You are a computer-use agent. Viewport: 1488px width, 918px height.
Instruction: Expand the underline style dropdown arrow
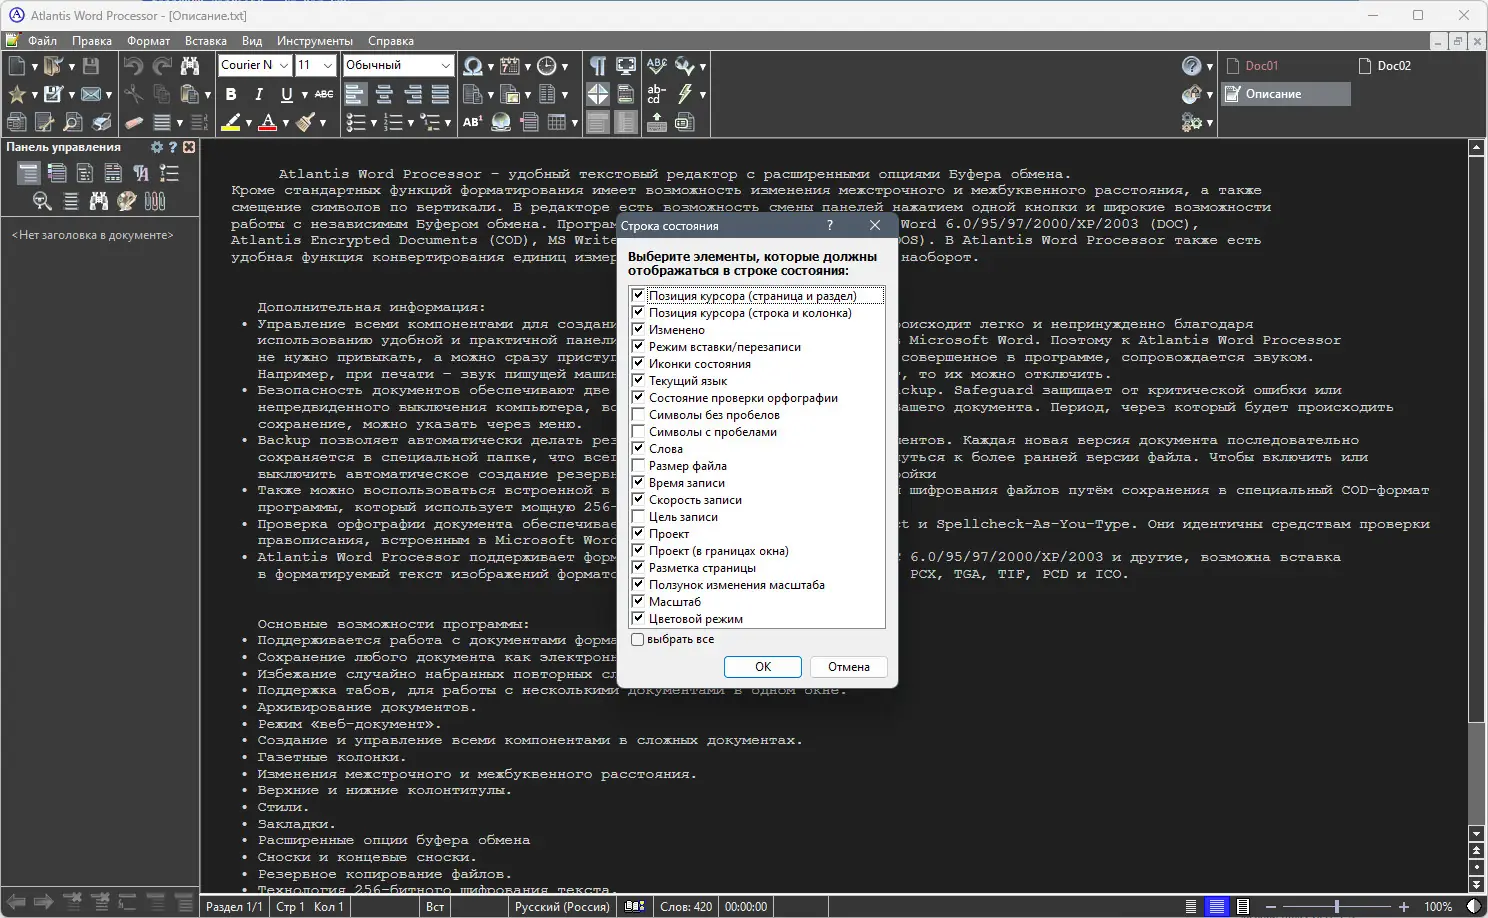pyautogui.click(x=304, y=94)
